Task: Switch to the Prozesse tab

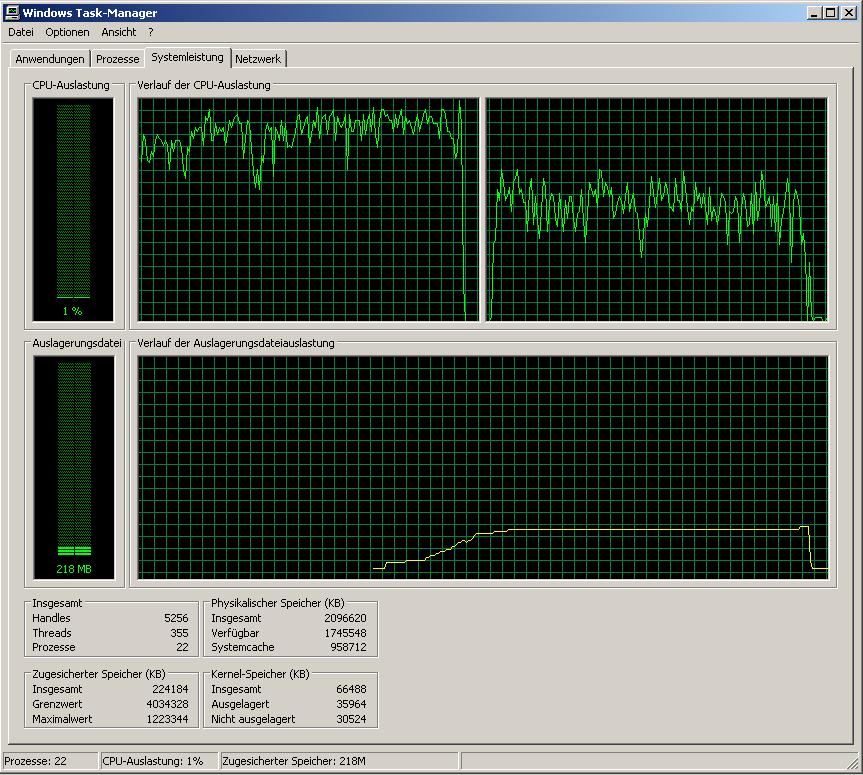Action: (117, 59)
